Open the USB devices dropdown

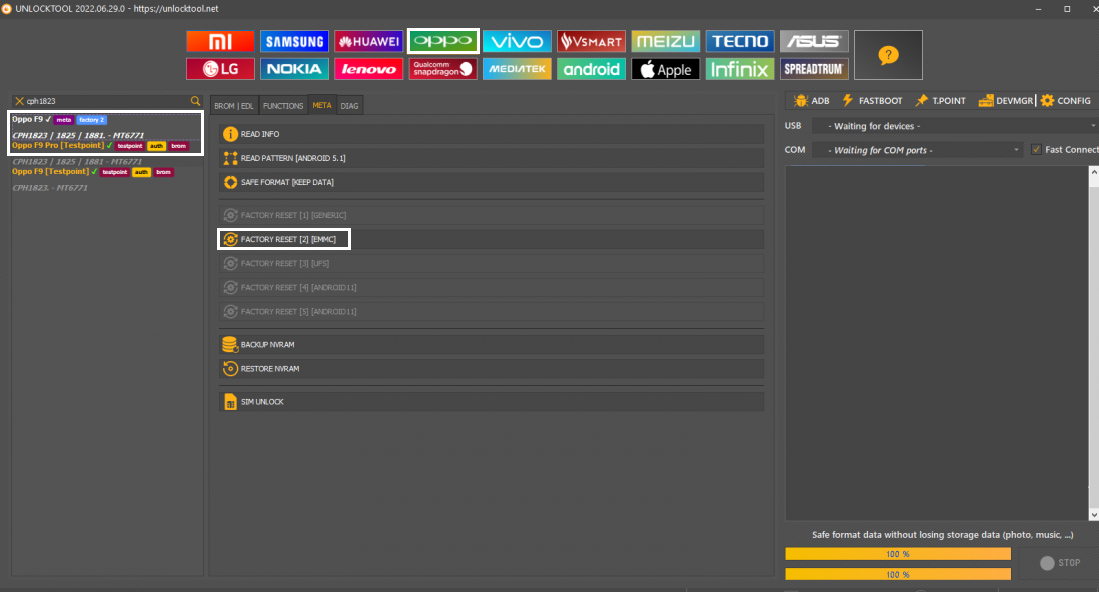[x=955, y=126]
